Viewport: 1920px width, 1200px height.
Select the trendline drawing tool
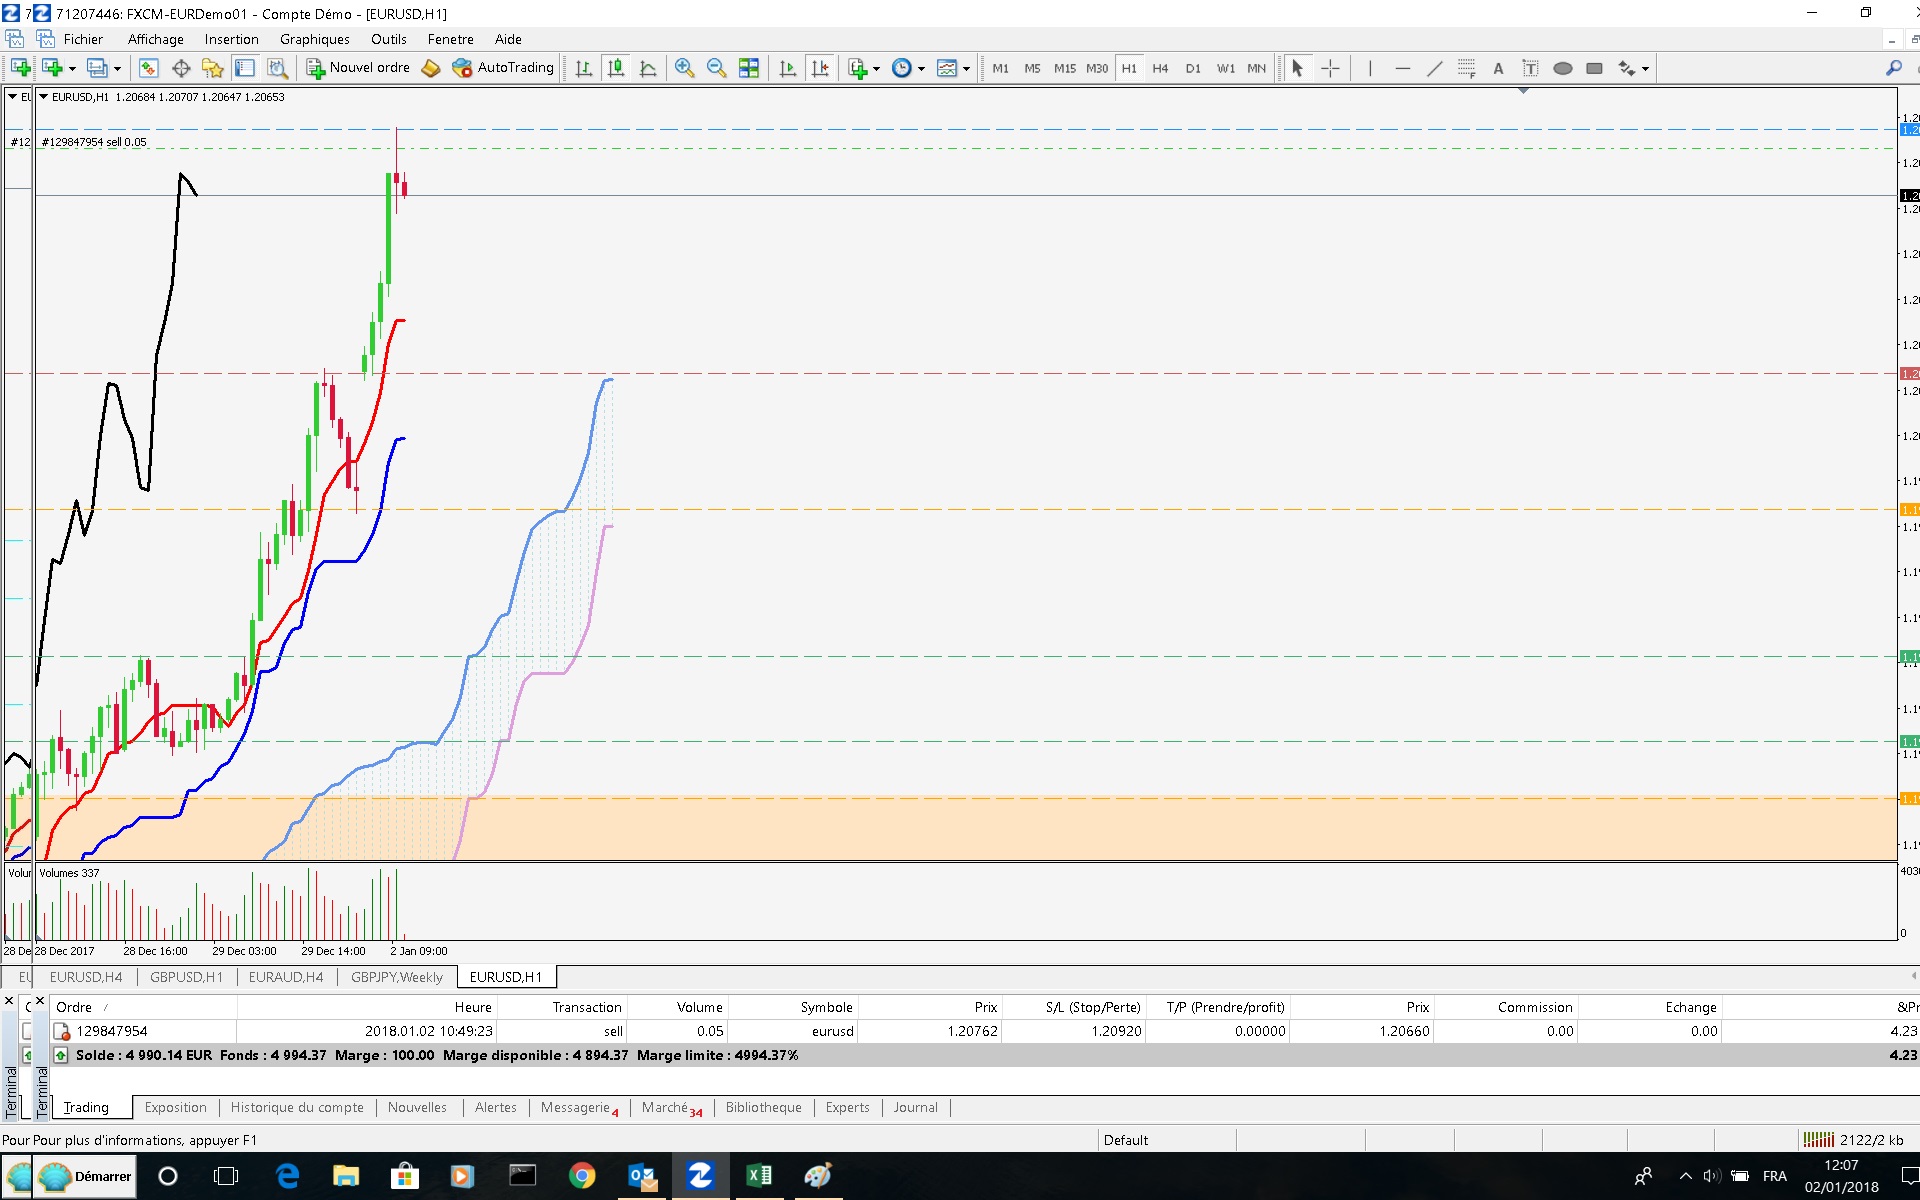tap(1434, 68)
